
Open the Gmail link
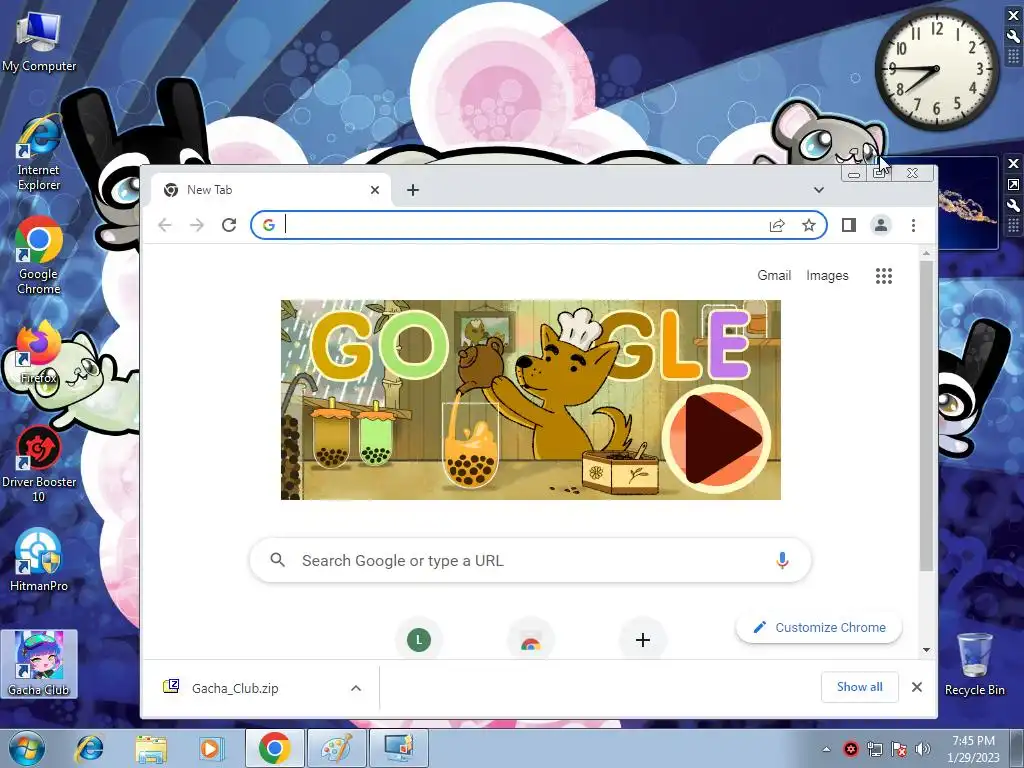tap(774, 276)
